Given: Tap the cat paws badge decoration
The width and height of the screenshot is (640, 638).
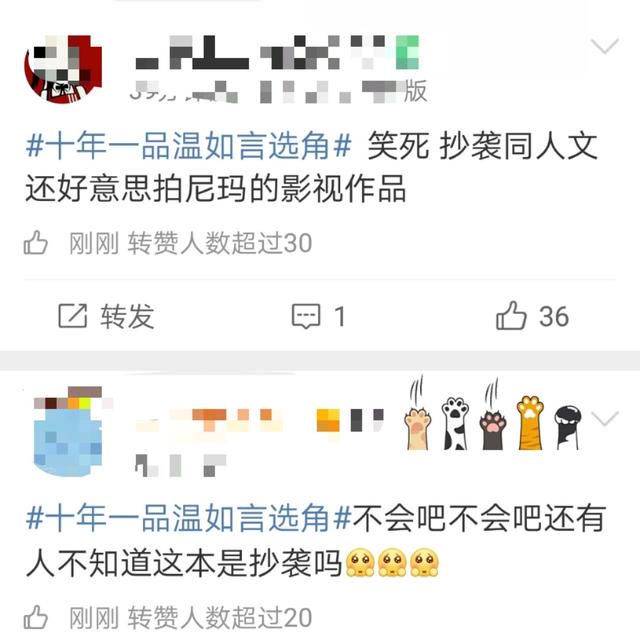Looking at the screenshot, I should coord(492,413).
